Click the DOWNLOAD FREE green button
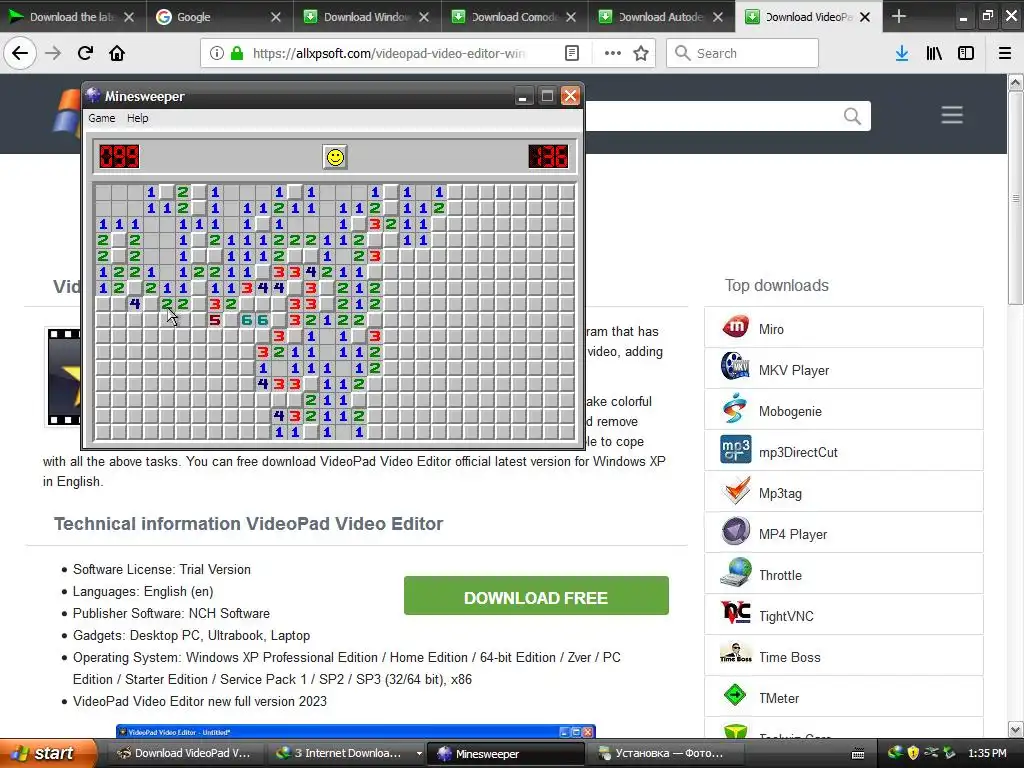 536,596
